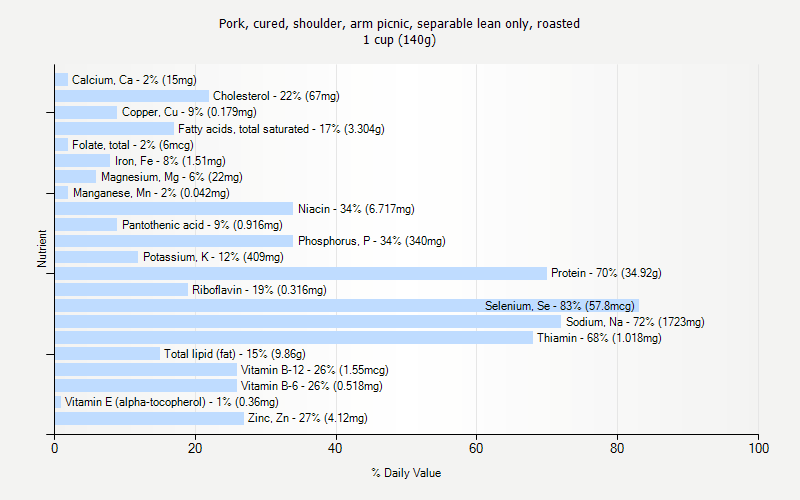Viewport: 800px width, 500px height.
Task: Click the 100 x-axis tick label
Action: pos(758,449)
